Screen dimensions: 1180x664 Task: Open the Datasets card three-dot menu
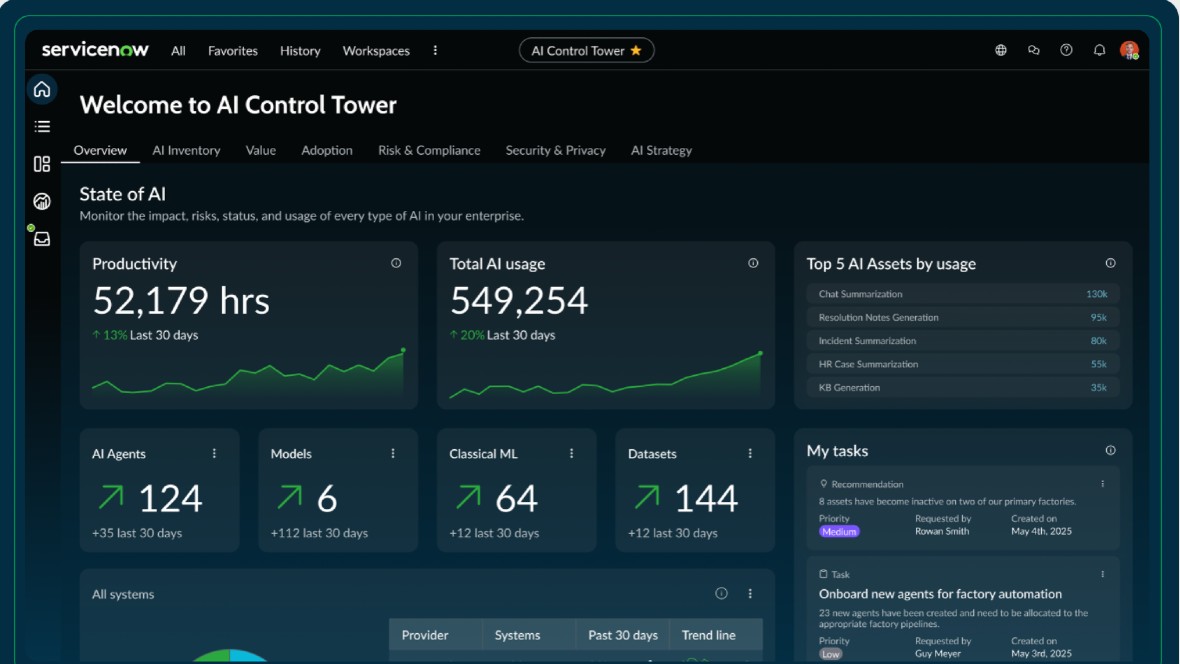coord(750,454)
